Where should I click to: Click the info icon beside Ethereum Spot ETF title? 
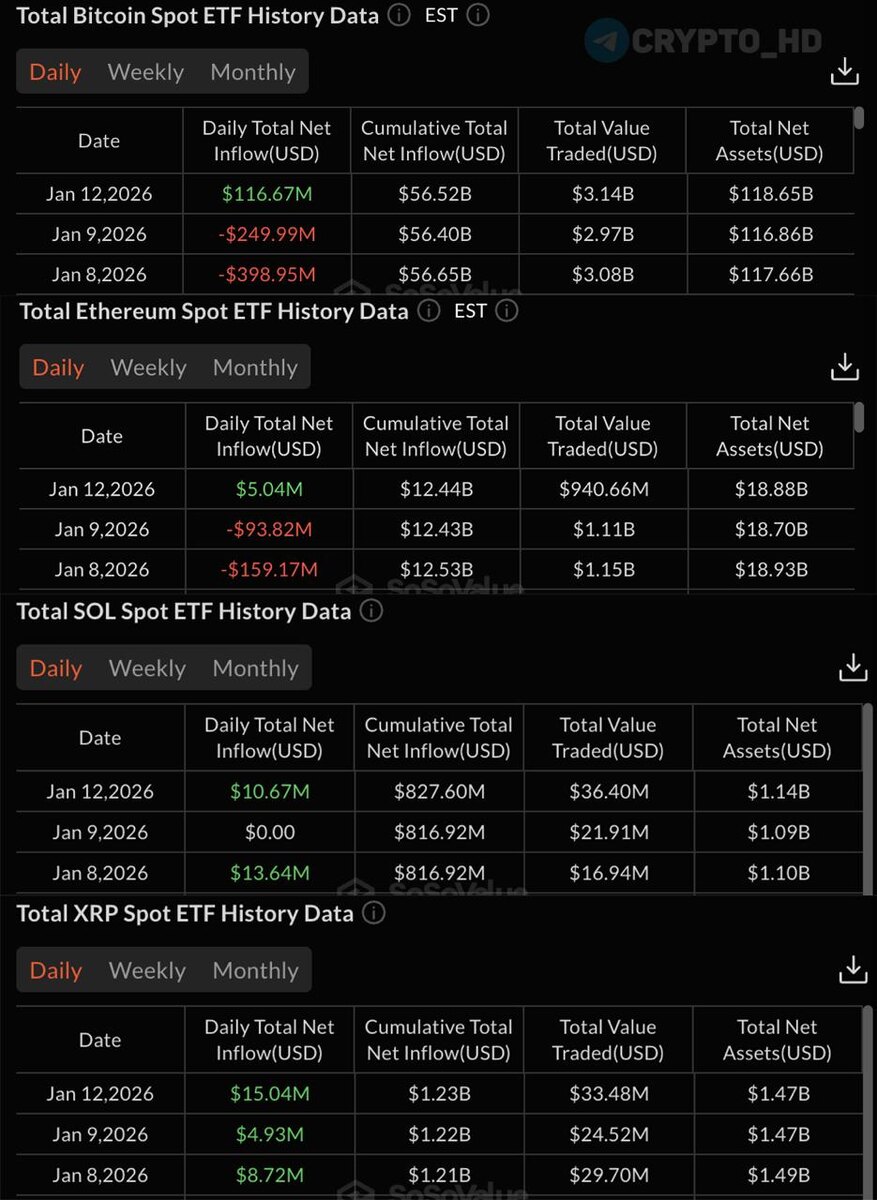[428, 311]
